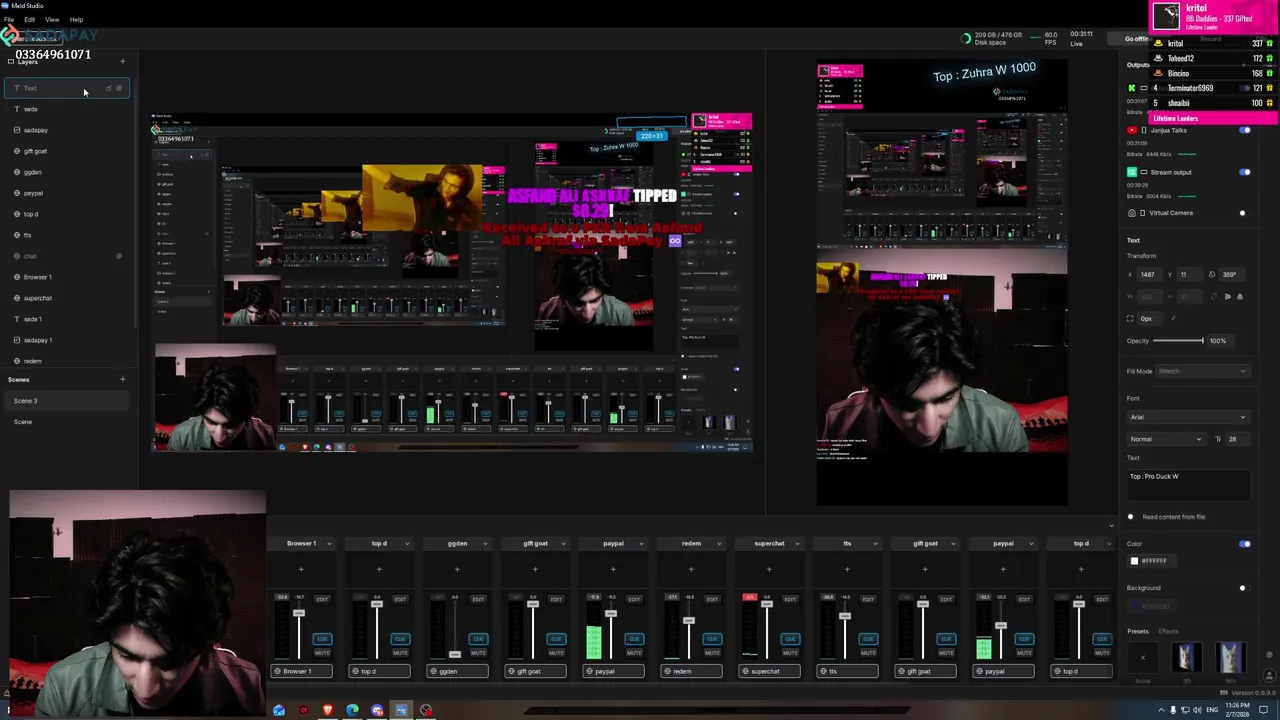
Task: Open the Edit menu
Action: coord(29,19)
